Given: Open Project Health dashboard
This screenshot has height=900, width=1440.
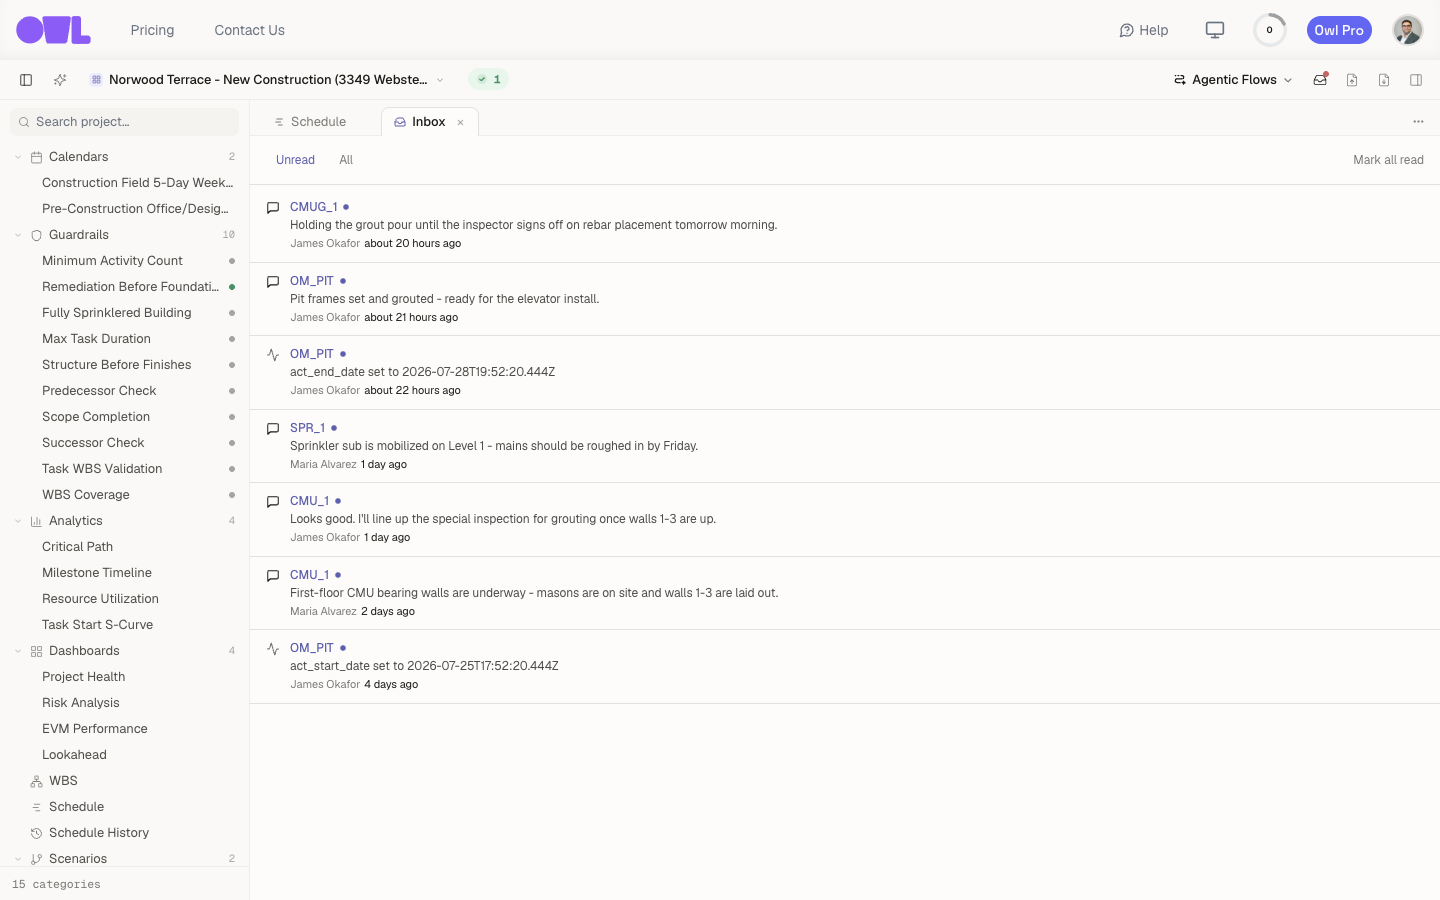Looking at the screenshot, I should tap(83, 677).
